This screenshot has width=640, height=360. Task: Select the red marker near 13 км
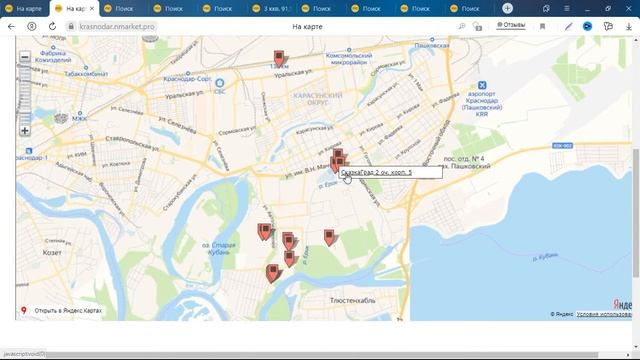coord(279,59)
